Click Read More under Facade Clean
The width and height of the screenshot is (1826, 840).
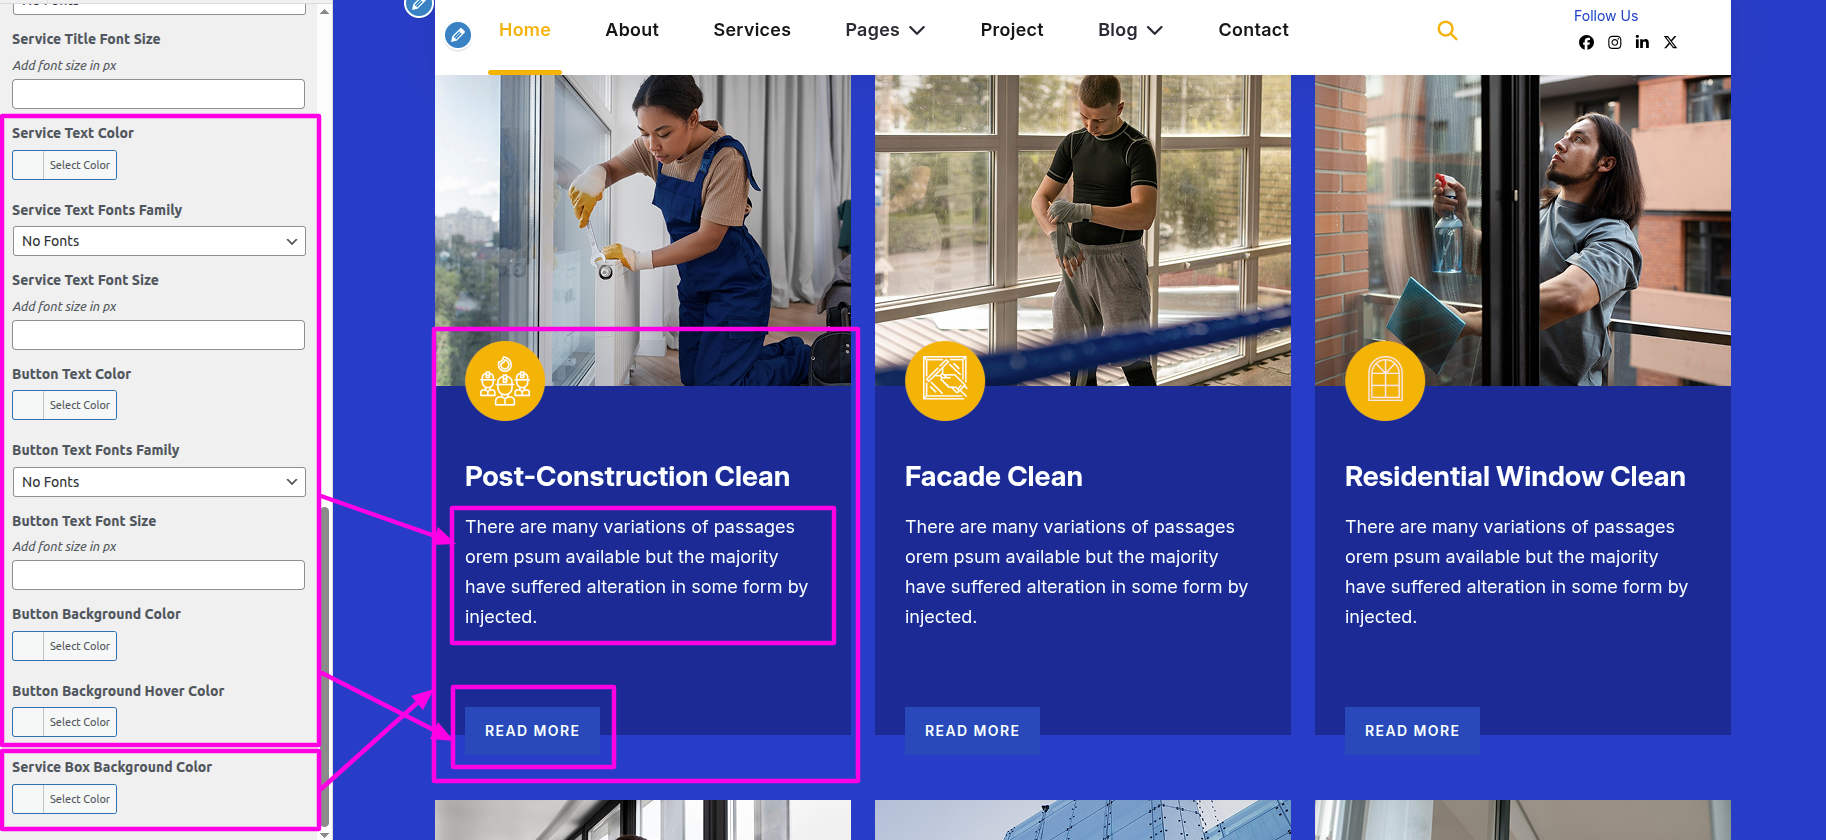click(972, 731)
